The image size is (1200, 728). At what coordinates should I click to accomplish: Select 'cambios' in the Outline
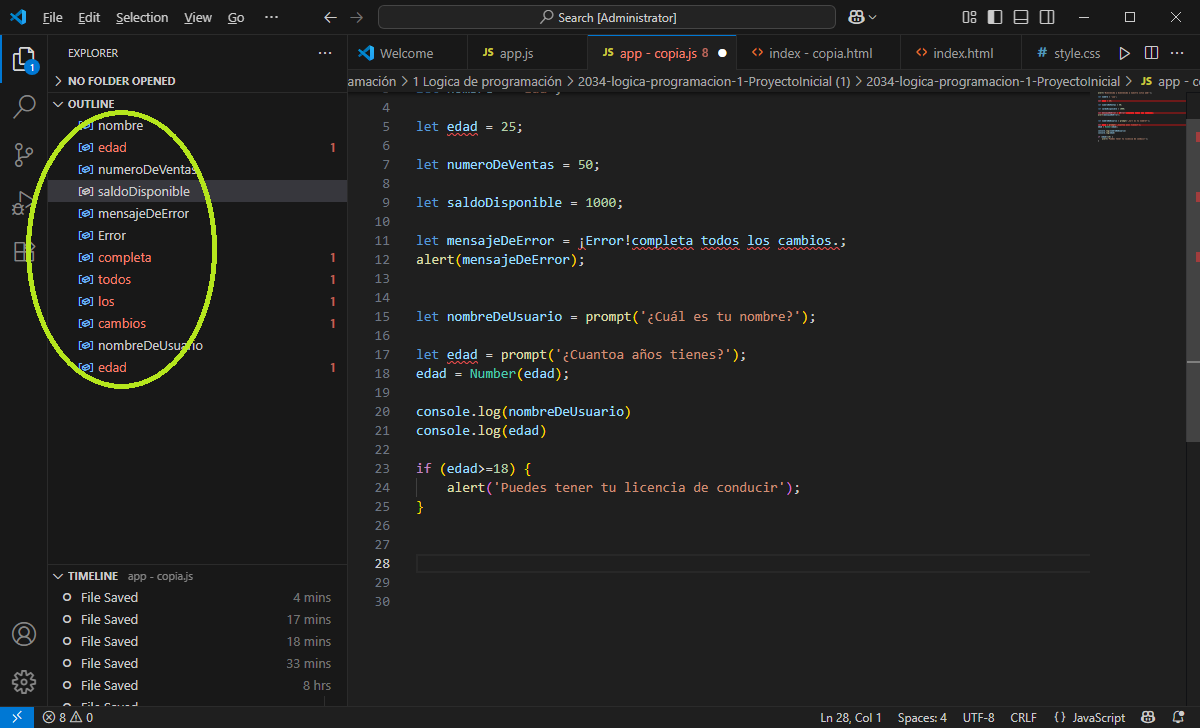pos(198,324)
